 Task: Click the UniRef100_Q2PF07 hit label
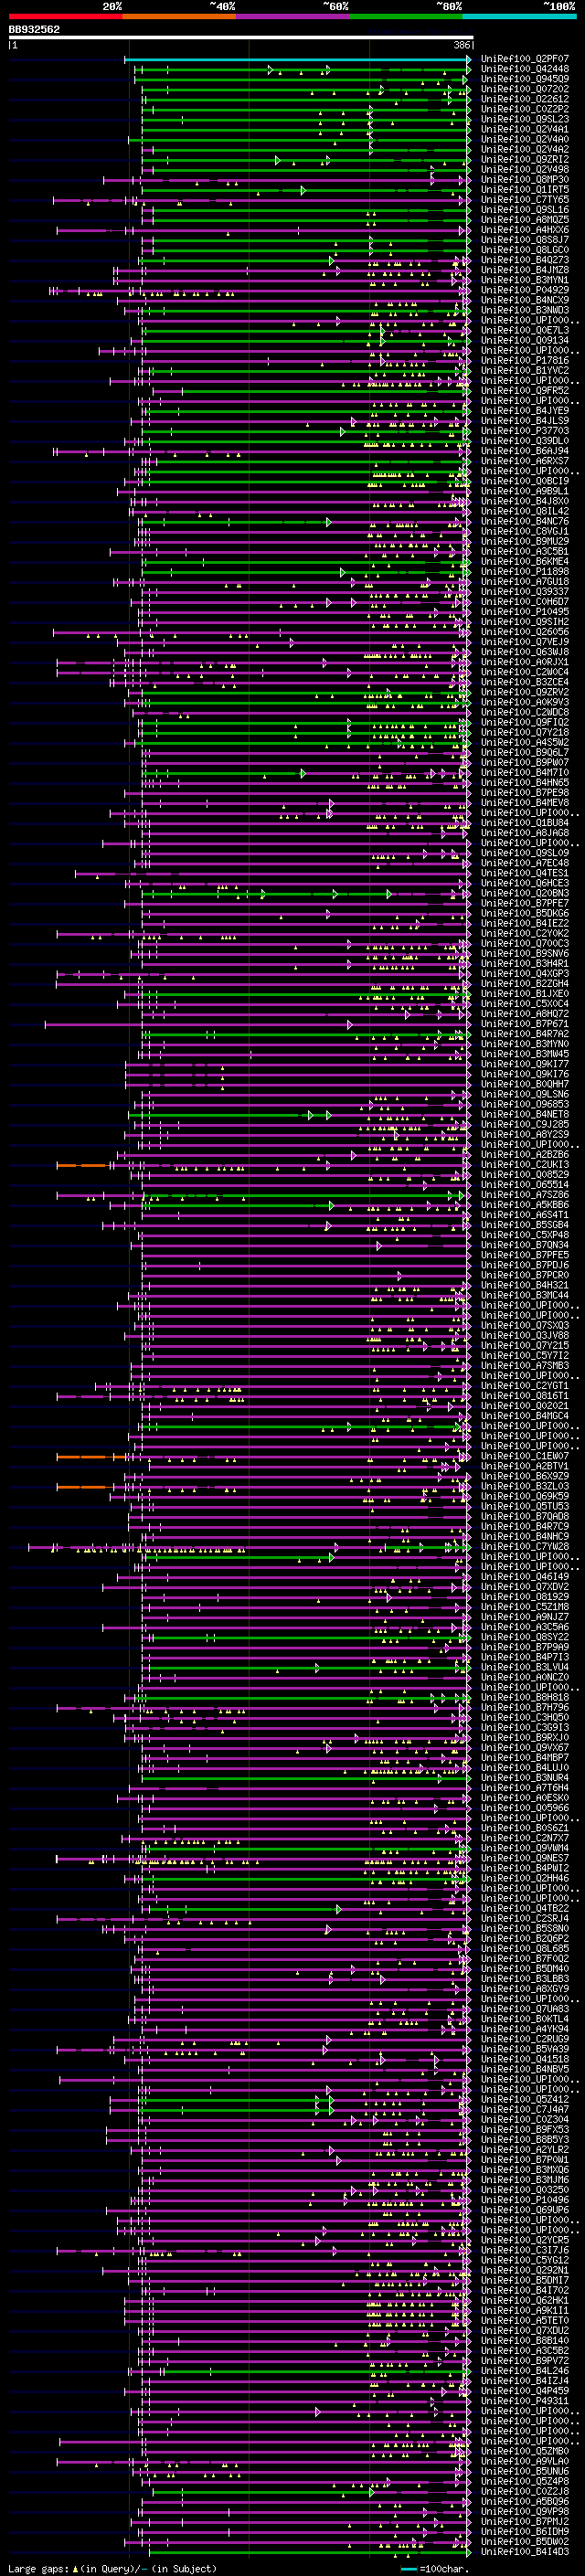coord(525,59)
